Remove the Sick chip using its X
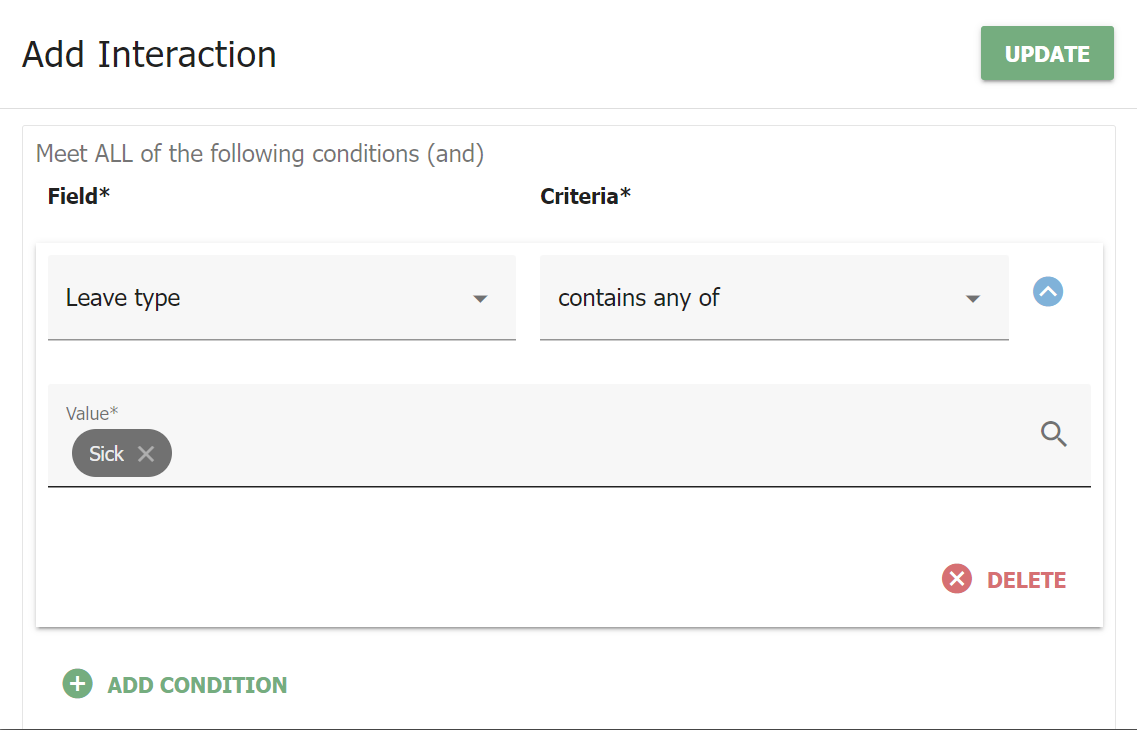Image resolution: width=1137 pixels, height=730 pixels. 146,454
